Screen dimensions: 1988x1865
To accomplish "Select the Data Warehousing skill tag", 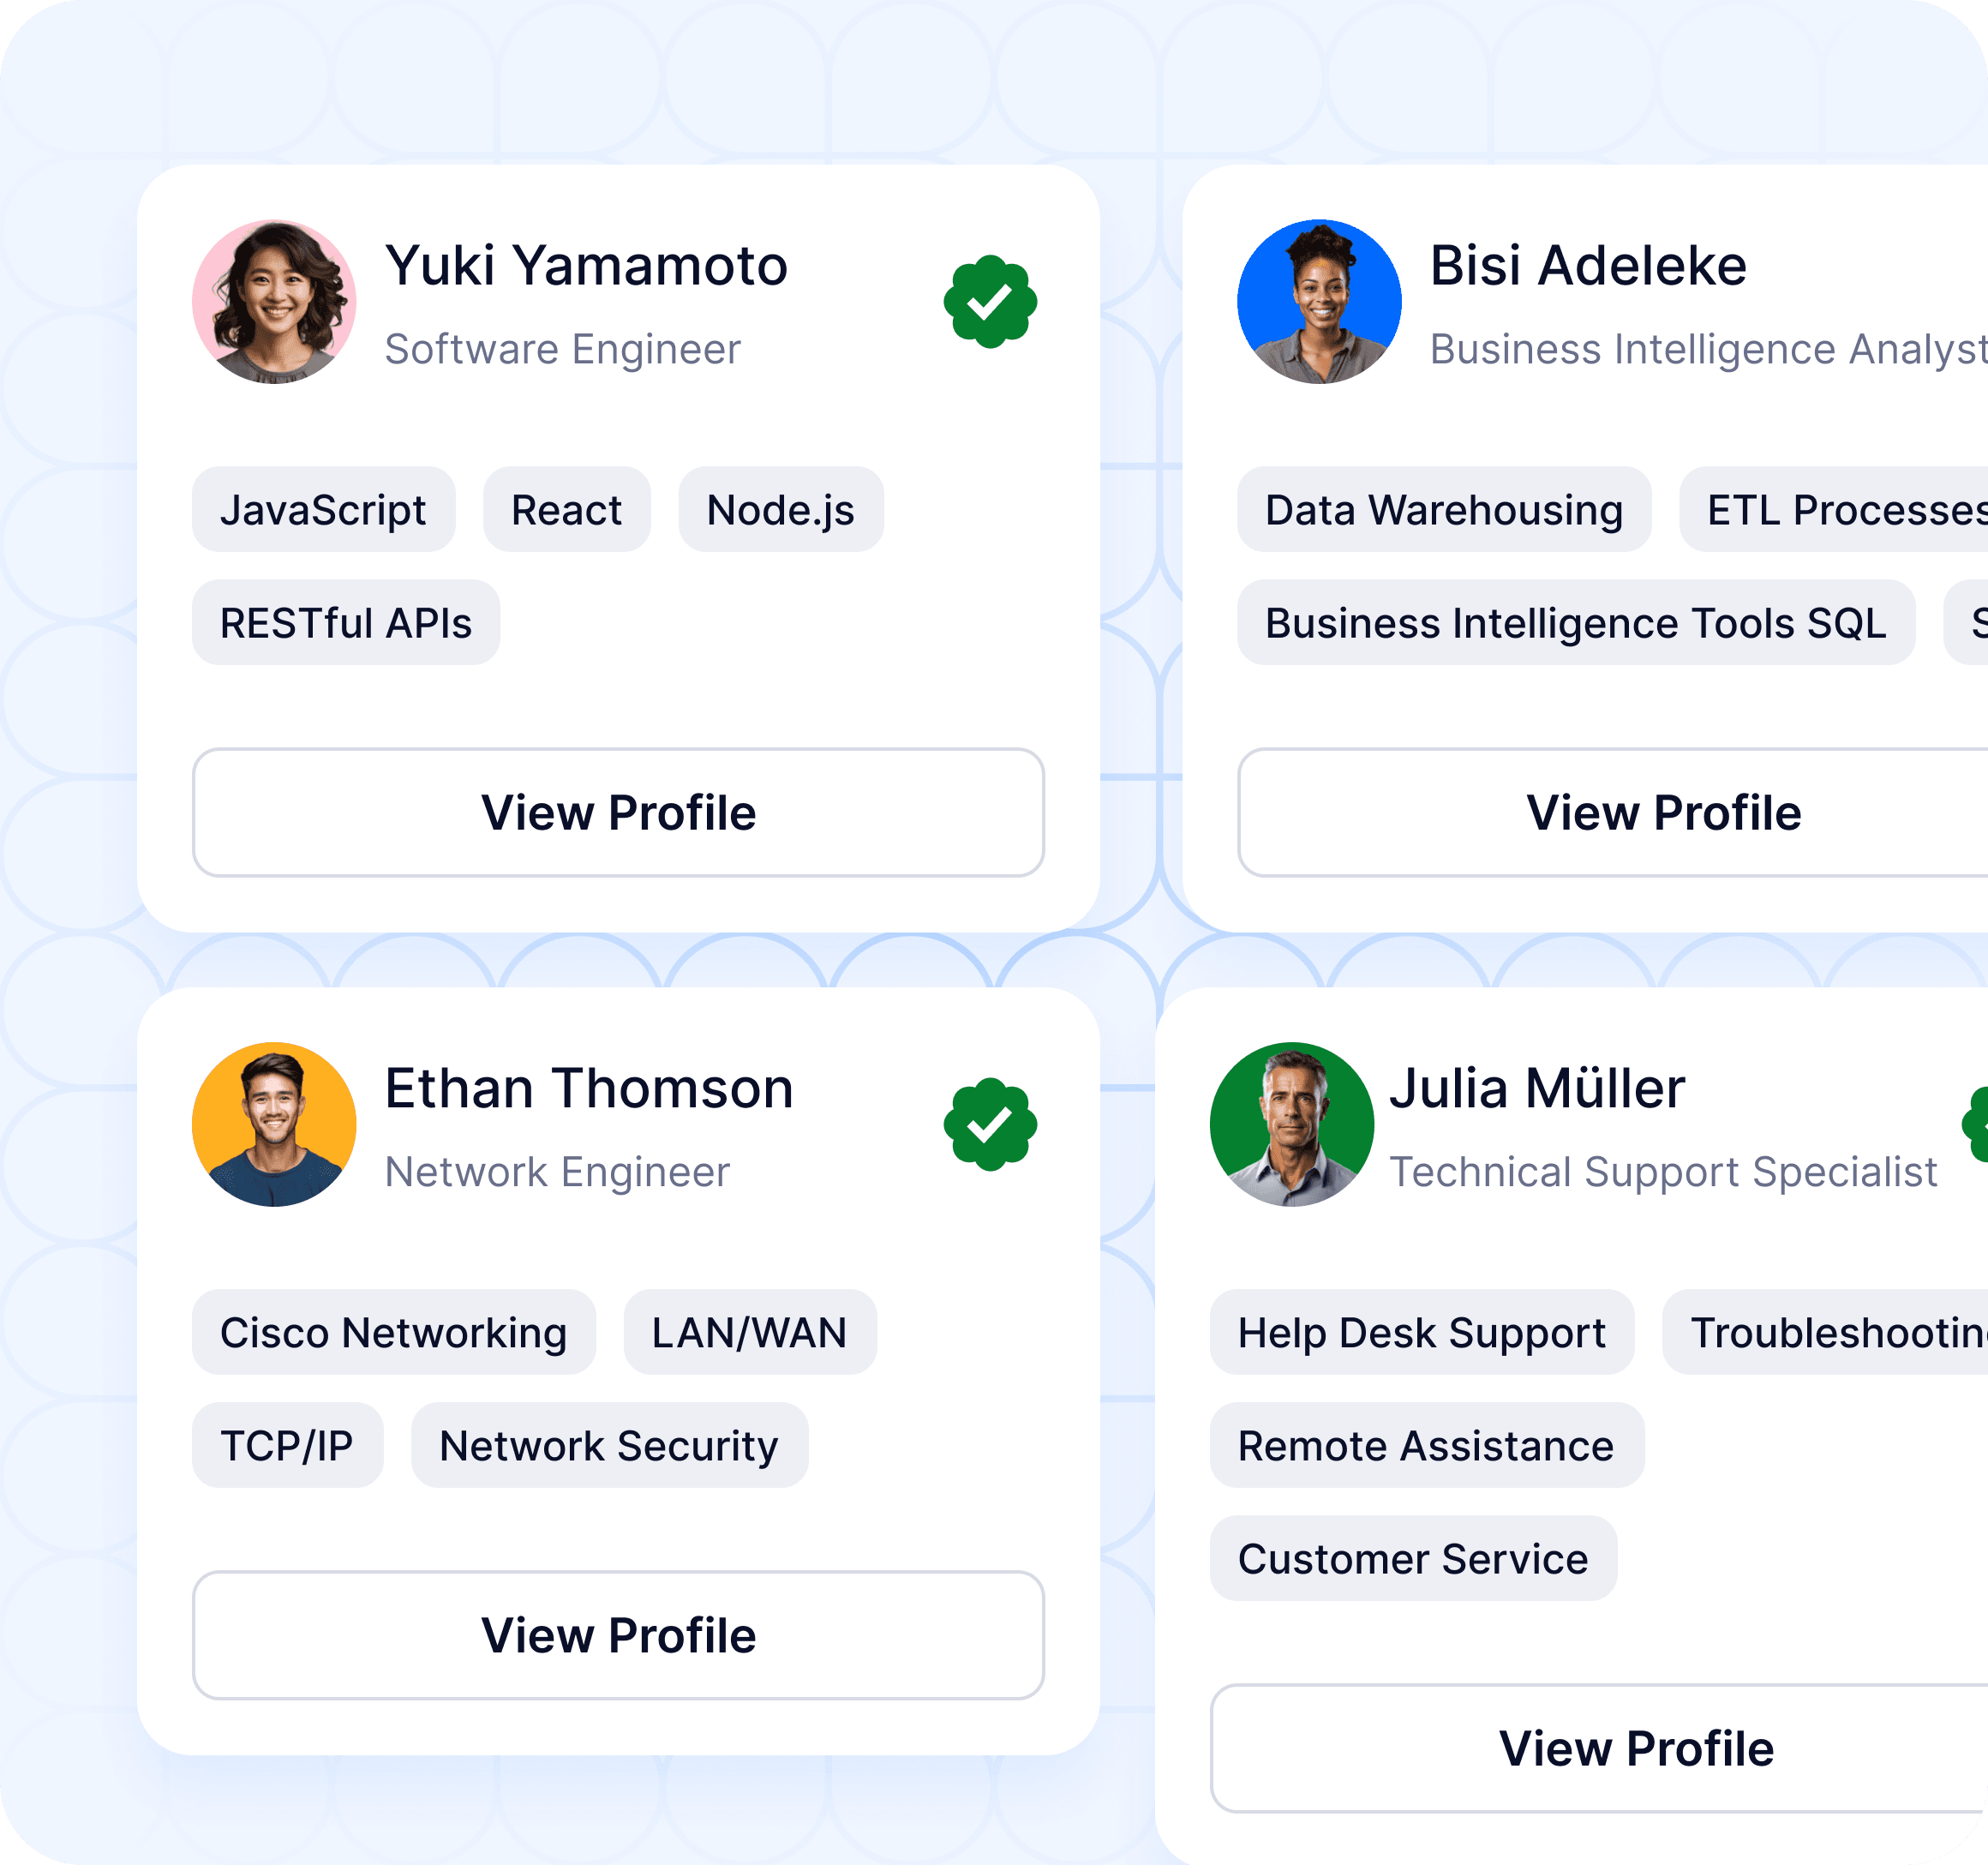I will point(1443,510).
